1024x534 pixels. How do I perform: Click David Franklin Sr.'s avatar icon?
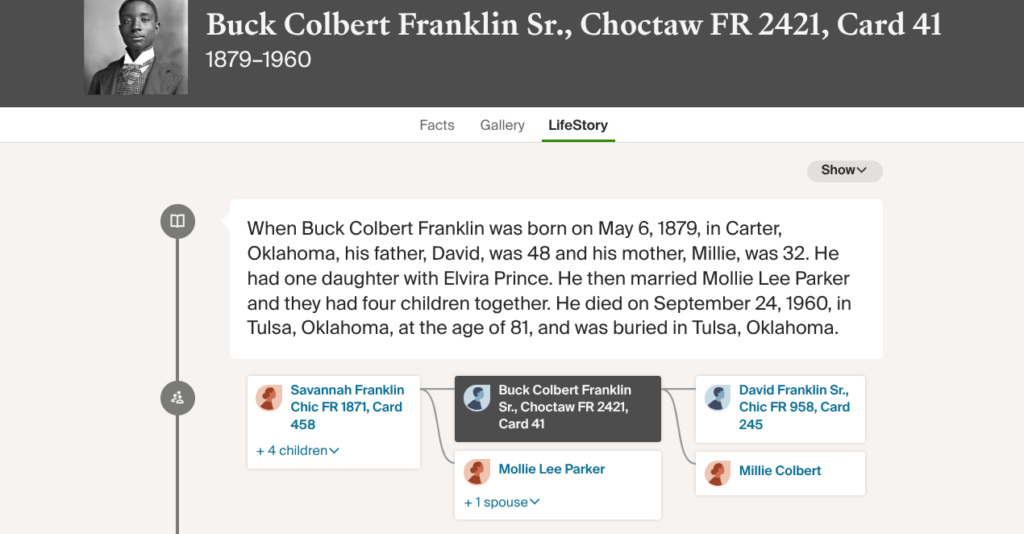(x=718, y=398)
